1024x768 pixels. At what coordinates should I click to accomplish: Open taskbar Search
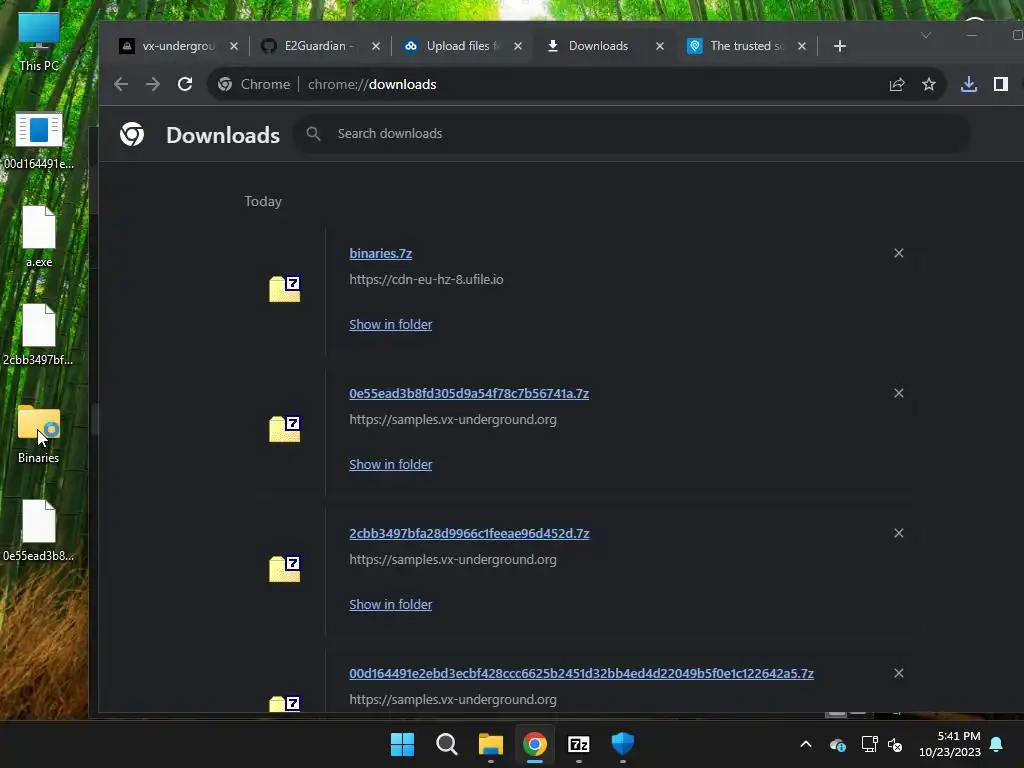click(x=447, y=744)
